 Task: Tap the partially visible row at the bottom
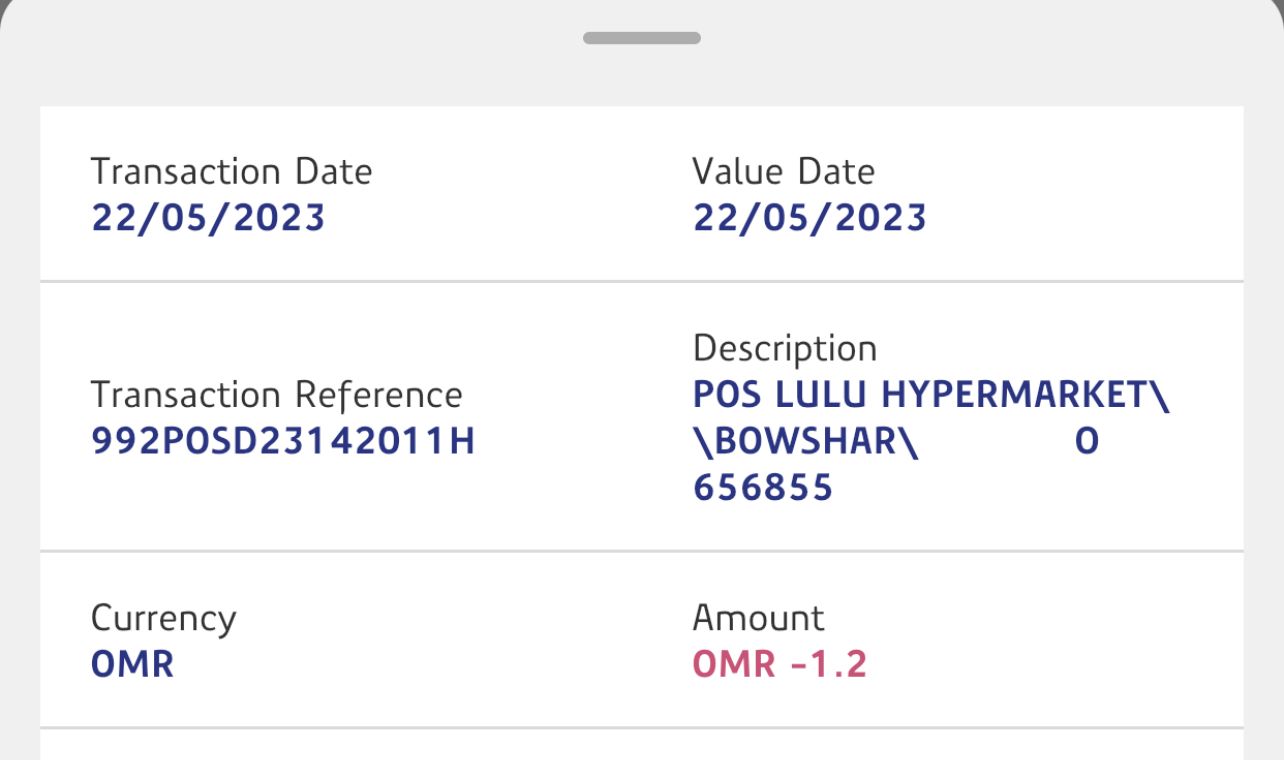point(642,746)
